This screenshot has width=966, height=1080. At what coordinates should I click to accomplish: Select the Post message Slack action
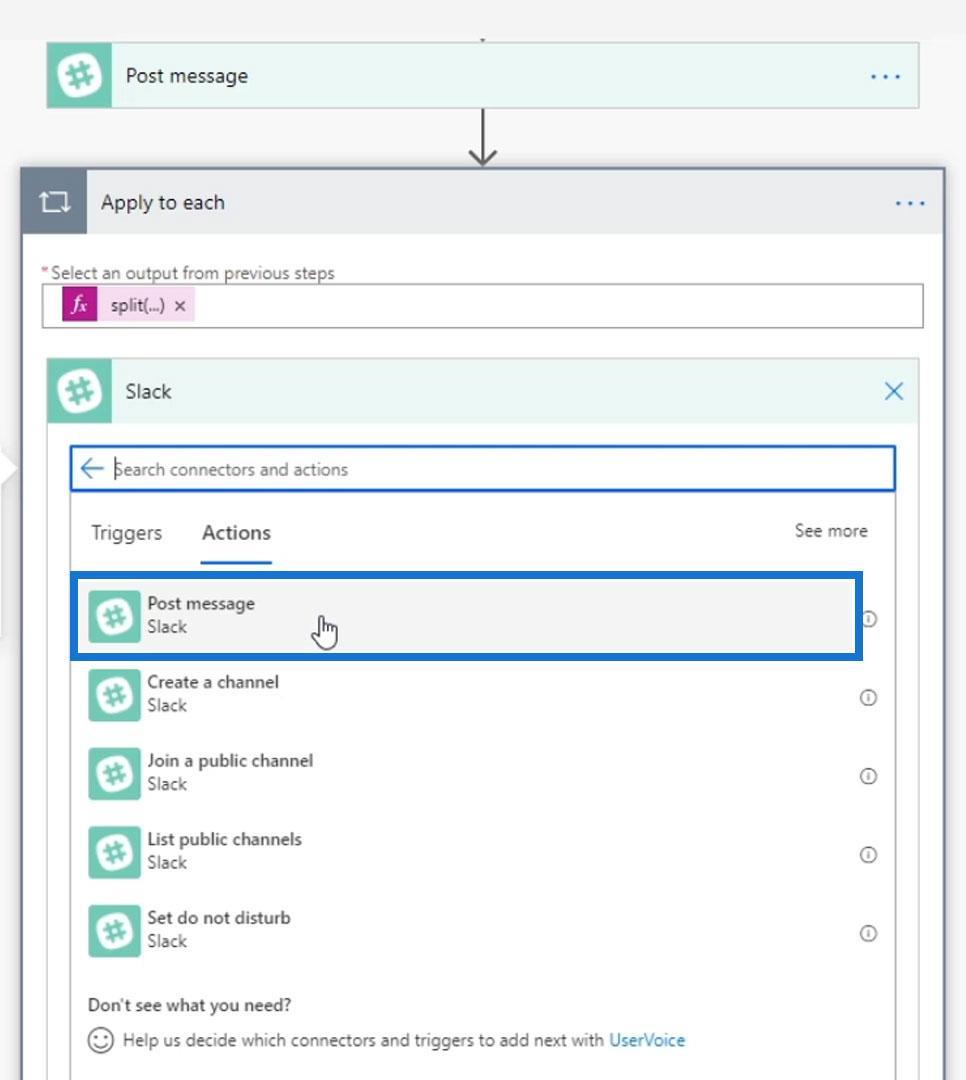pyautogui.click(x=466, y=616)
